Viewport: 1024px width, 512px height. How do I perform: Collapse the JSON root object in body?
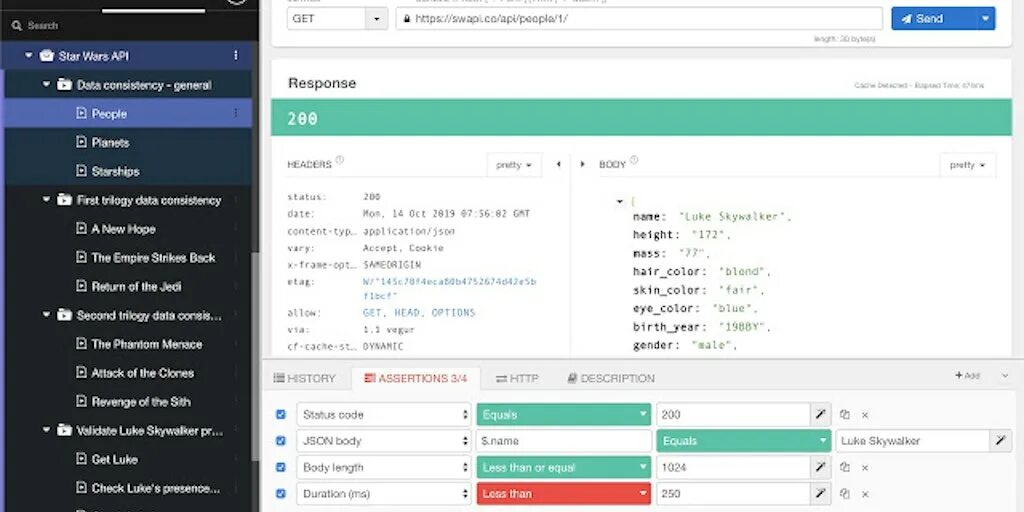tap(620, 202)
